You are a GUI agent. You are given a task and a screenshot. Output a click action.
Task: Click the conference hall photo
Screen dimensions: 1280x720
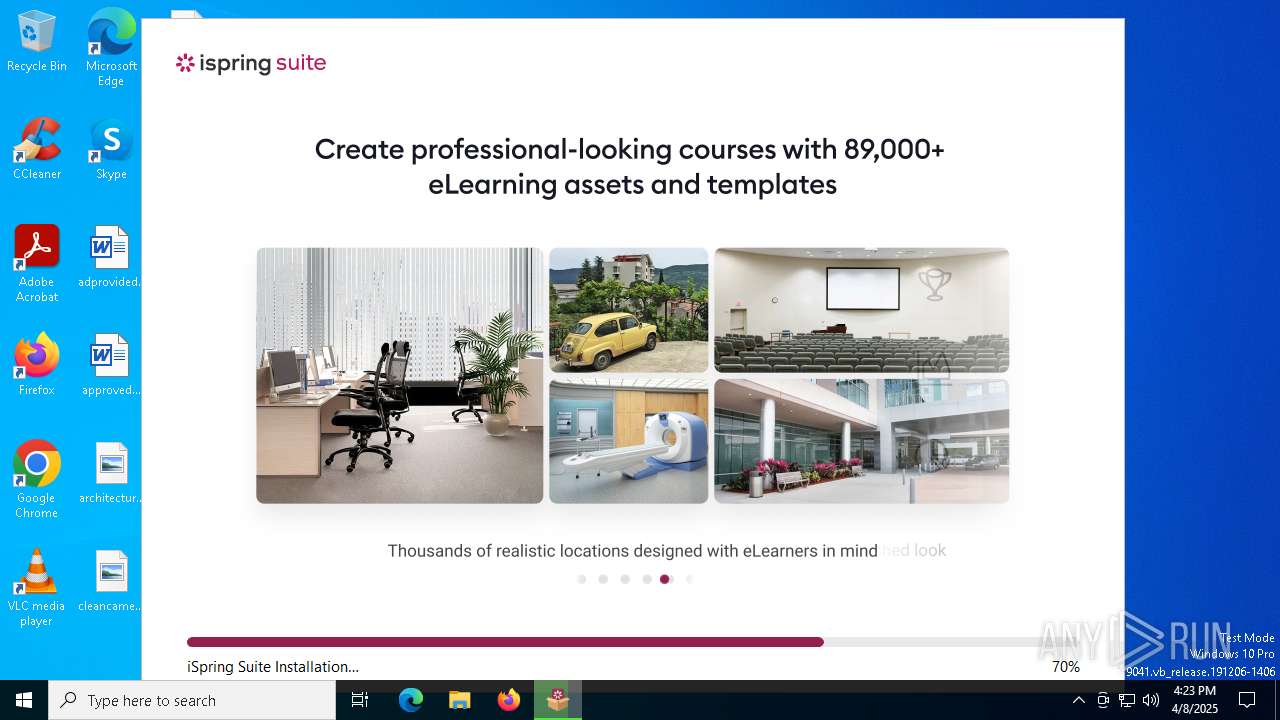(x=862, y=310)
